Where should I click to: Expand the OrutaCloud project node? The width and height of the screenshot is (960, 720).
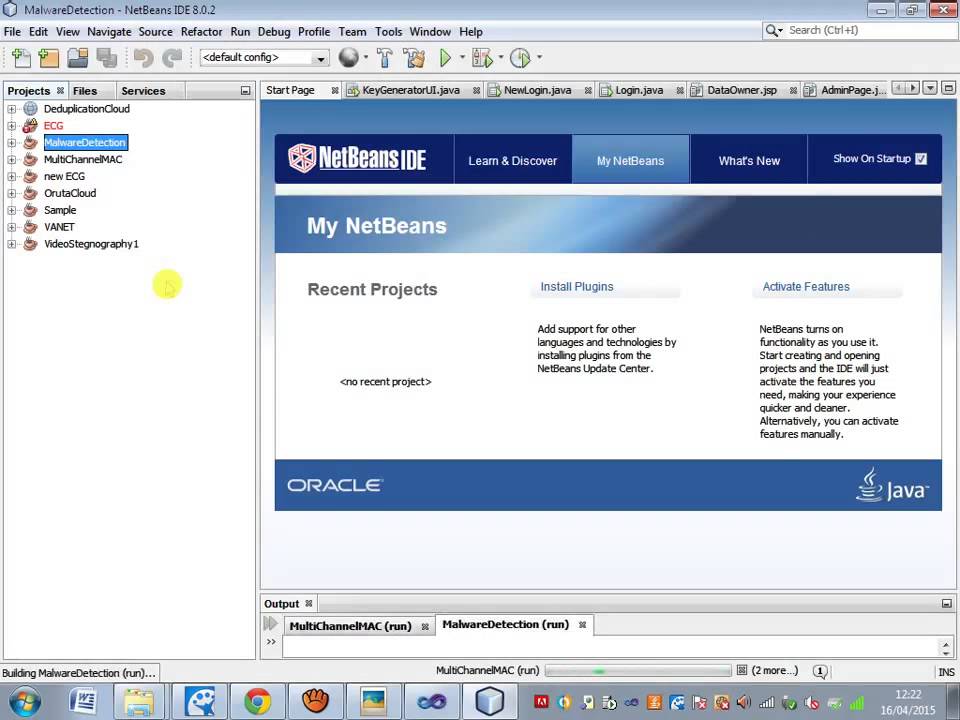[x=11, y=193]
